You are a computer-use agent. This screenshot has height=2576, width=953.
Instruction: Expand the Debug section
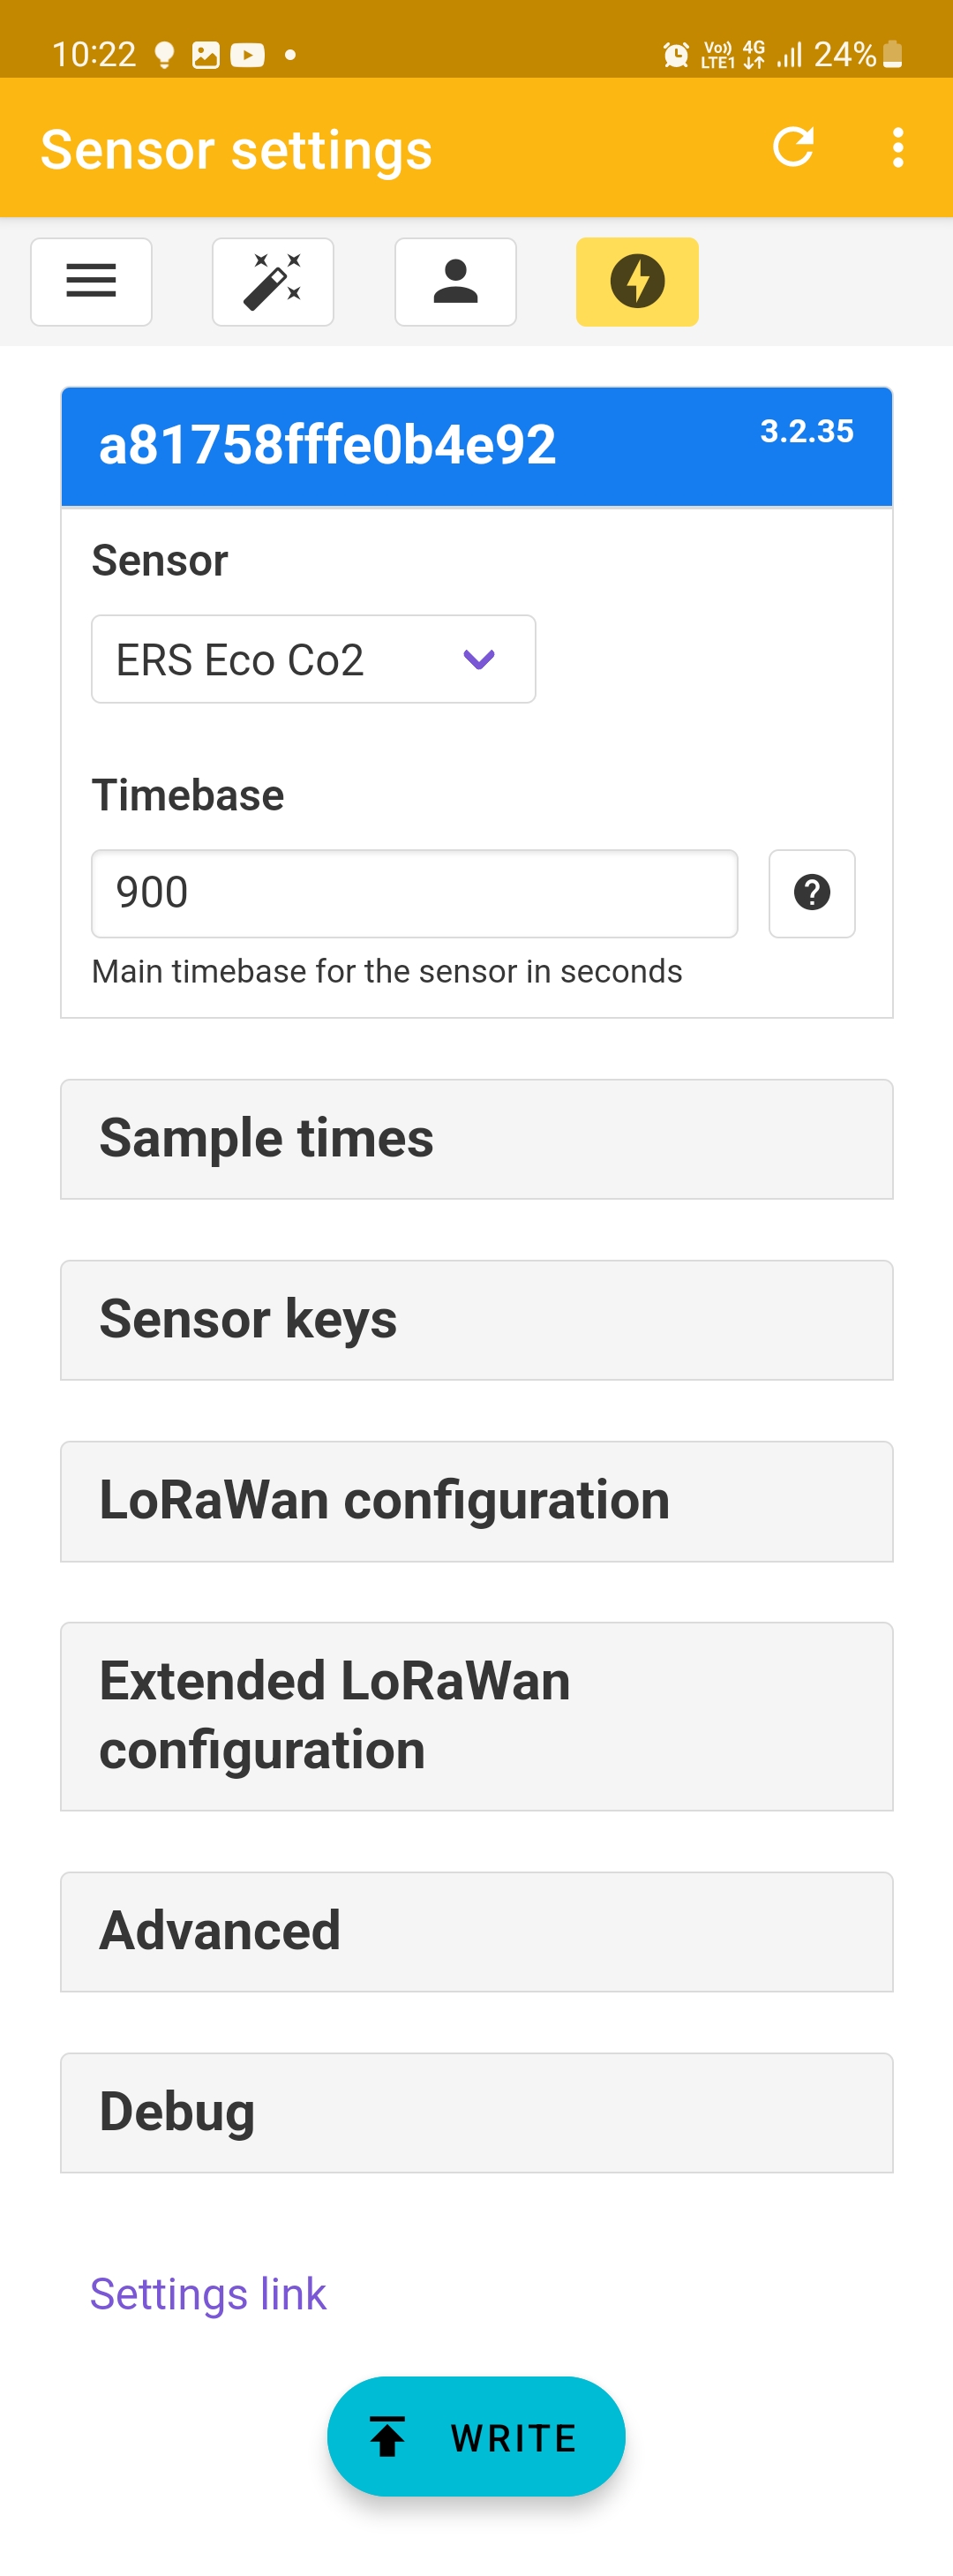tap(476, 2112)
